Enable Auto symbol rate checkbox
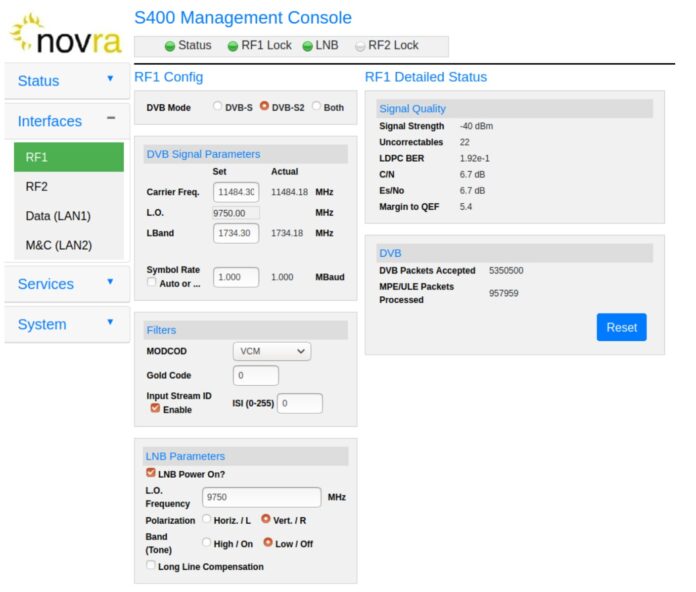Image resolution: width=696 pixels, height=592 pixels. tap(151, 283)
